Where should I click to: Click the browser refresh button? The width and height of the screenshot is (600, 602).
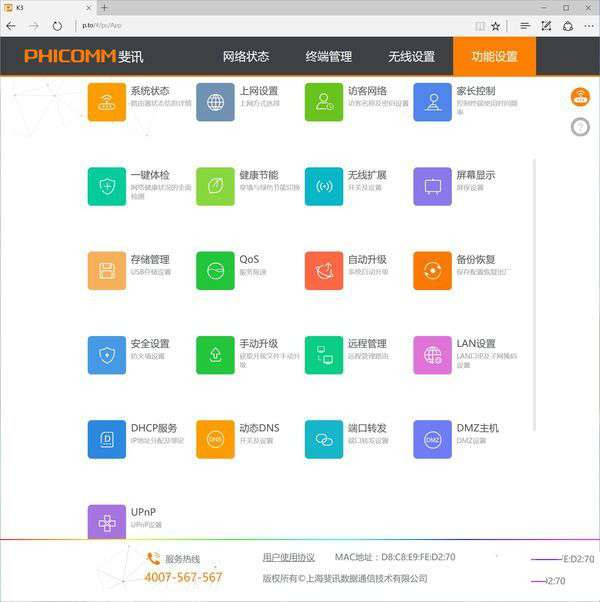(x=56, y=26)
